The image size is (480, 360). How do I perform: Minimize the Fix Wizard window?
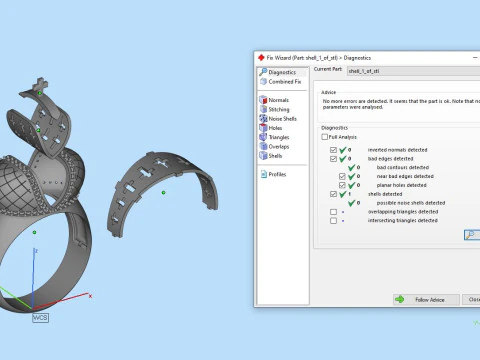click(475, 58)
